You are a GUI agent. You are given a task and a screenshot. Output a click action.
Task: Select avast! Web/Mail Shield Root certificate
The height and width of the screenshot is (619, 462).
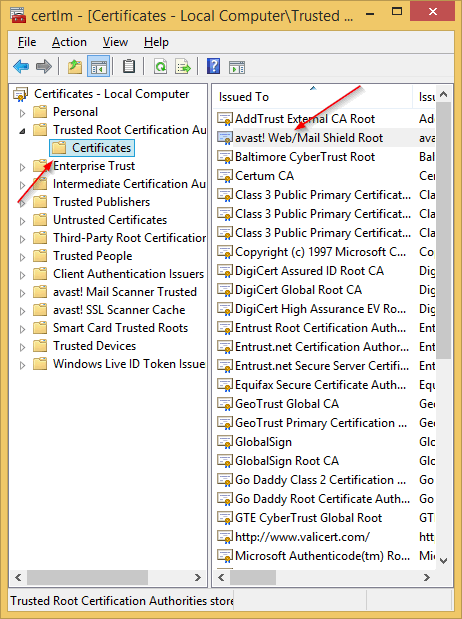click(309, 138)
